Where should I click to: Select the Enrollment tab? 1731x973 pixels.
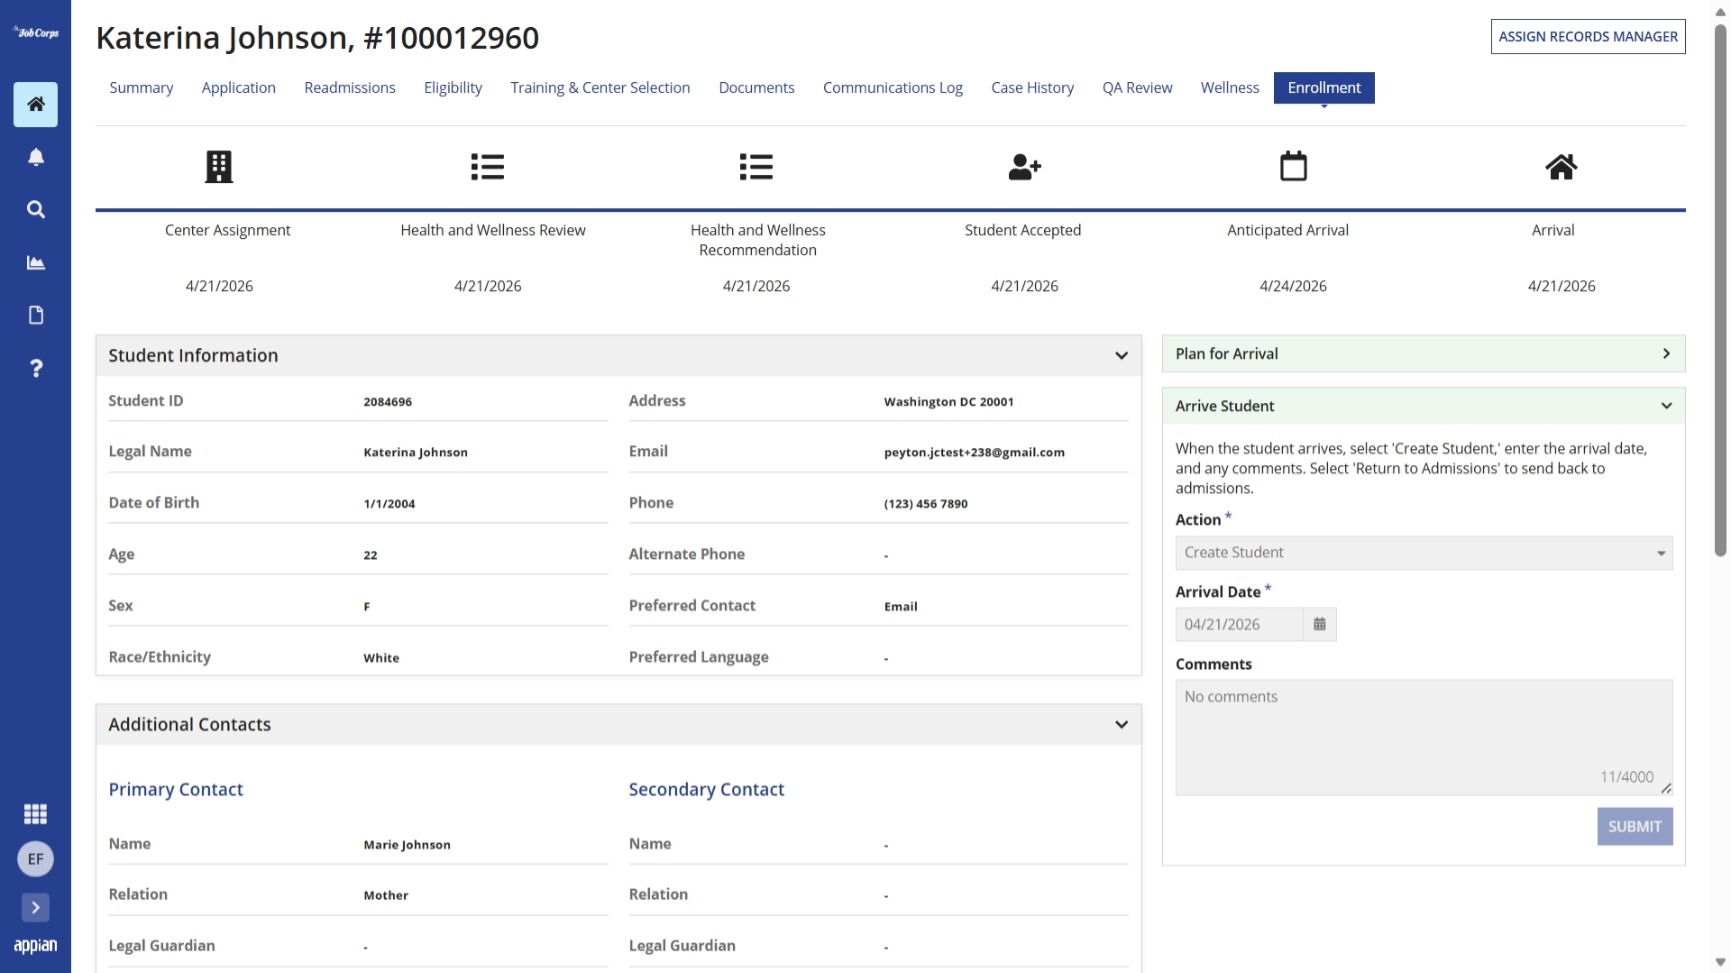coord(1324,88)
